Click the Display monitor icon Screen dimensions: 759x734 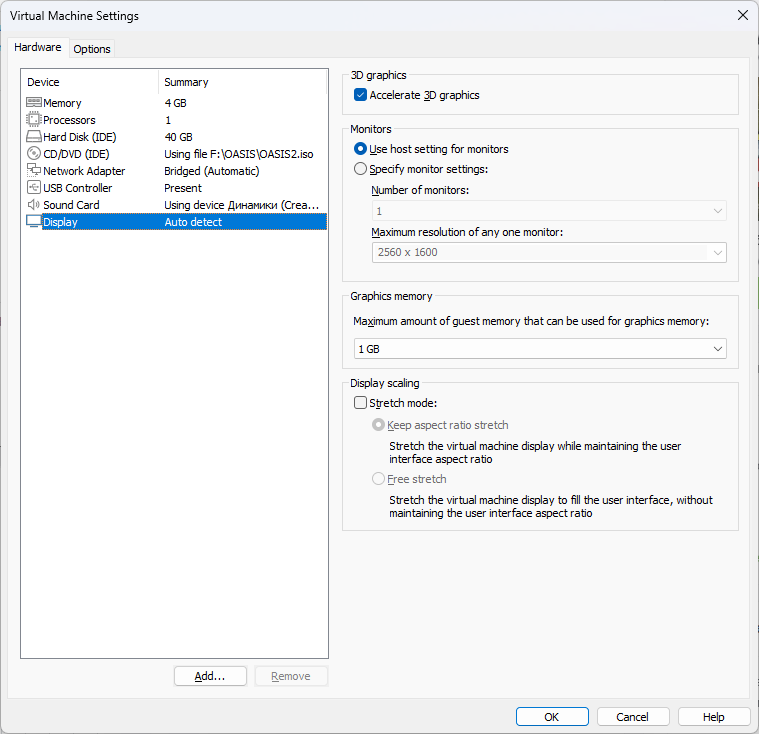(x=33, y=222)
